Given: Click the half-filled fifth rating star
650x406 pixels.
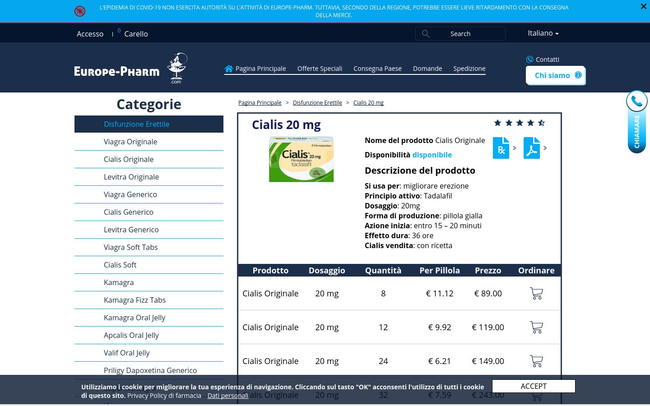Looking at the screenshot, I should (541, 123).
